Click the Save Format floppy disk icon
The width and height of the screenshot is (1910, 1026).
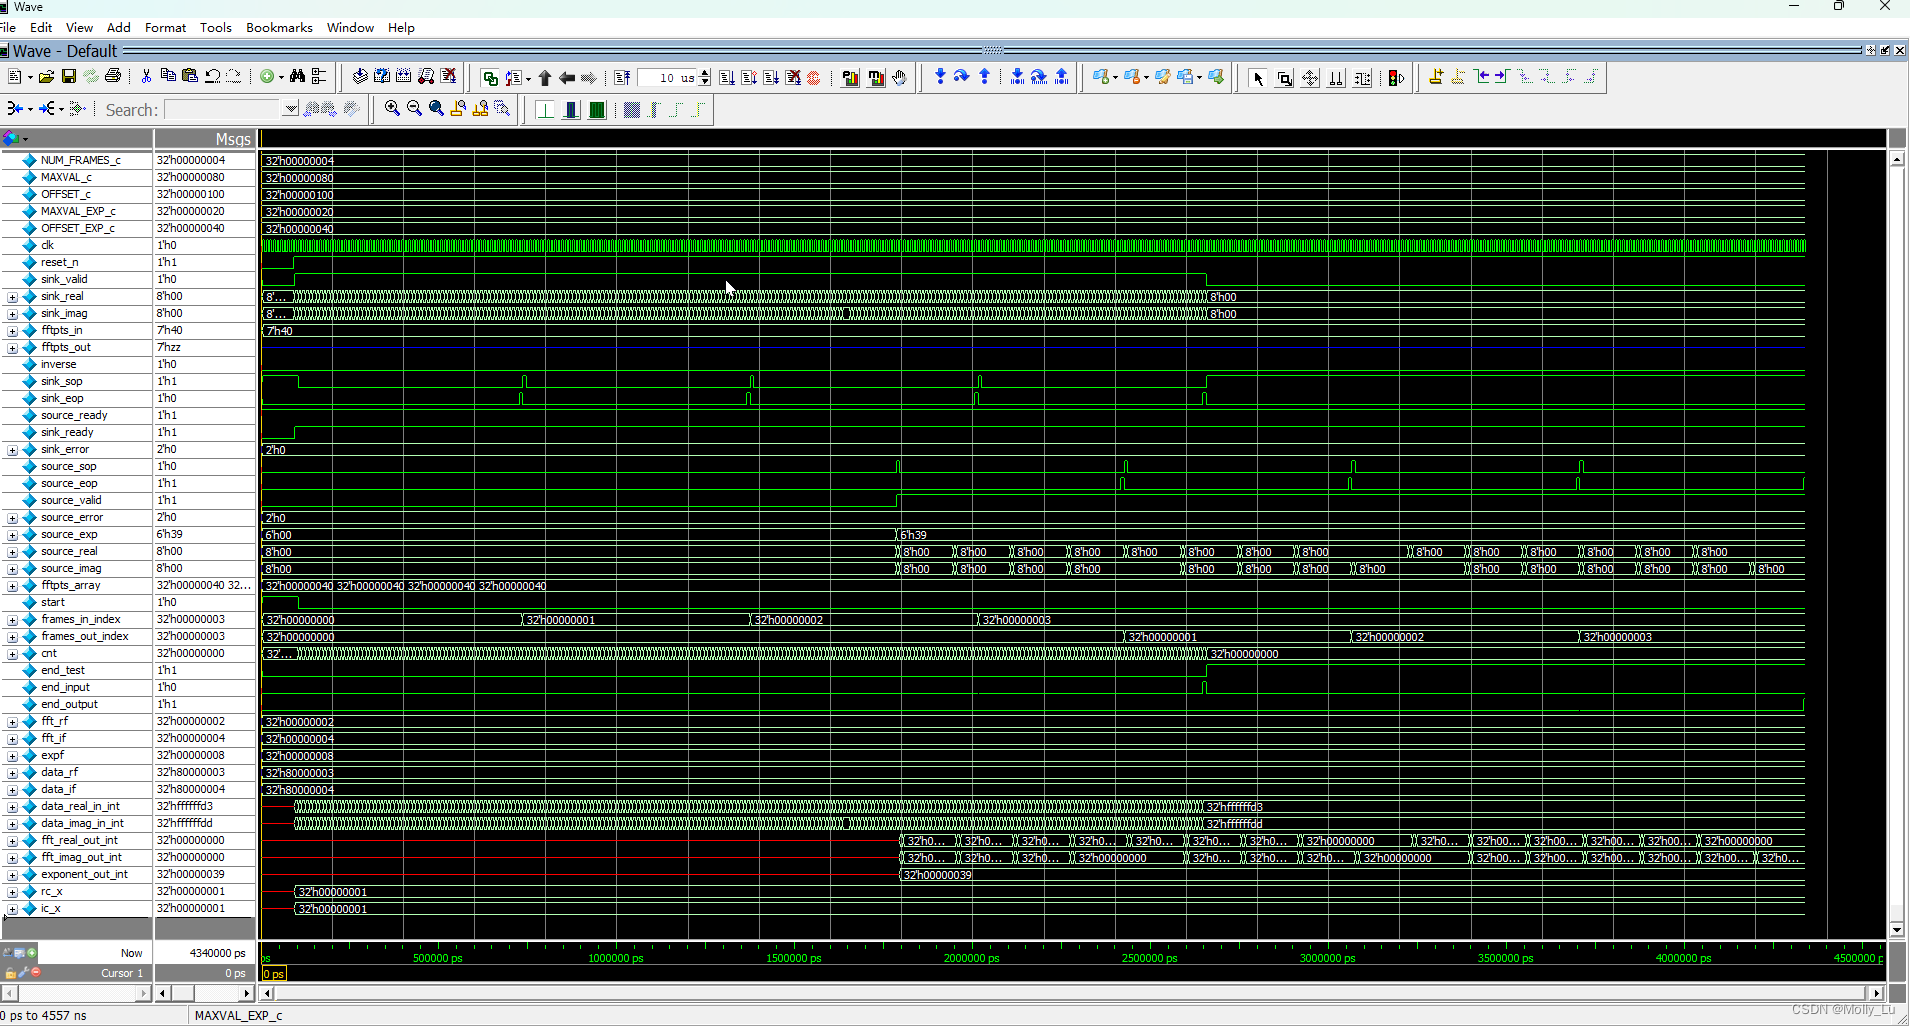coord(68,76)
